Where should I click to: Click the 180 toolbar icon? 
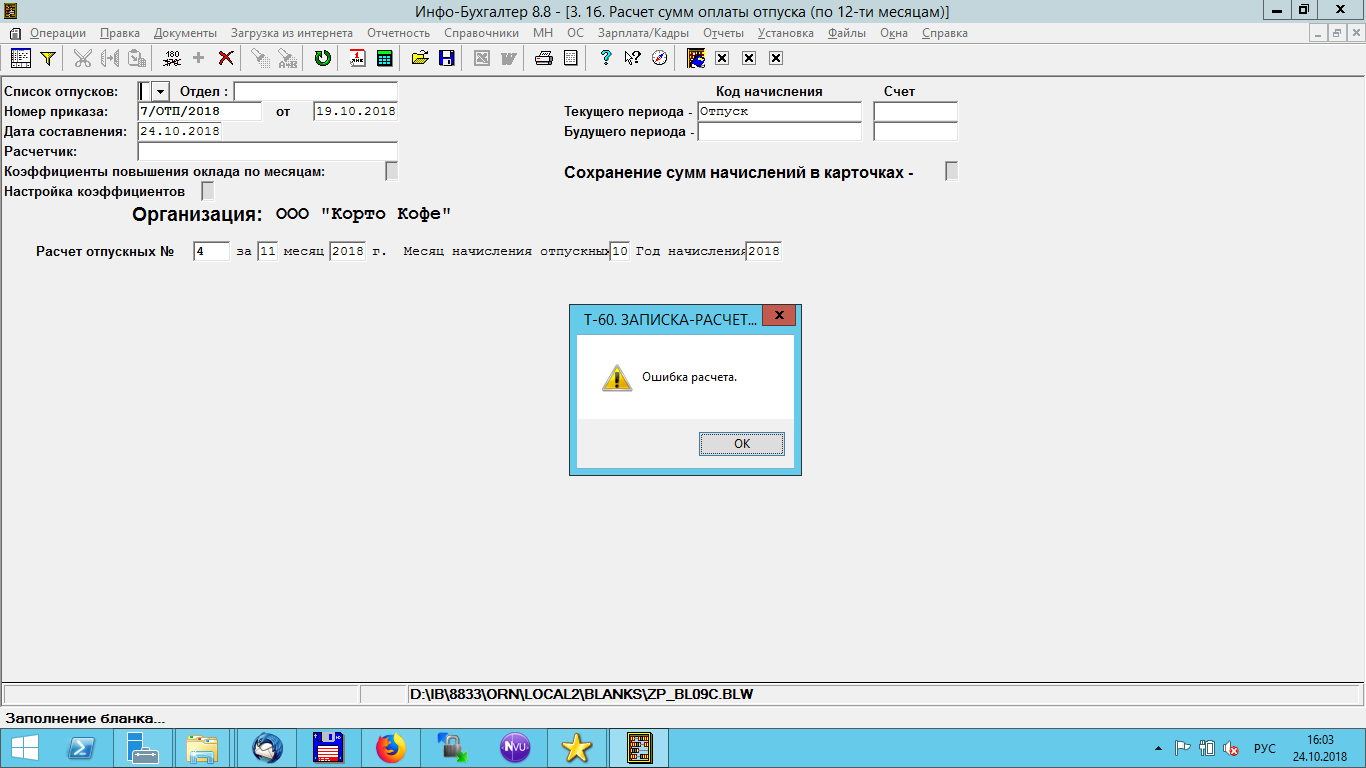tap(172, 58)
